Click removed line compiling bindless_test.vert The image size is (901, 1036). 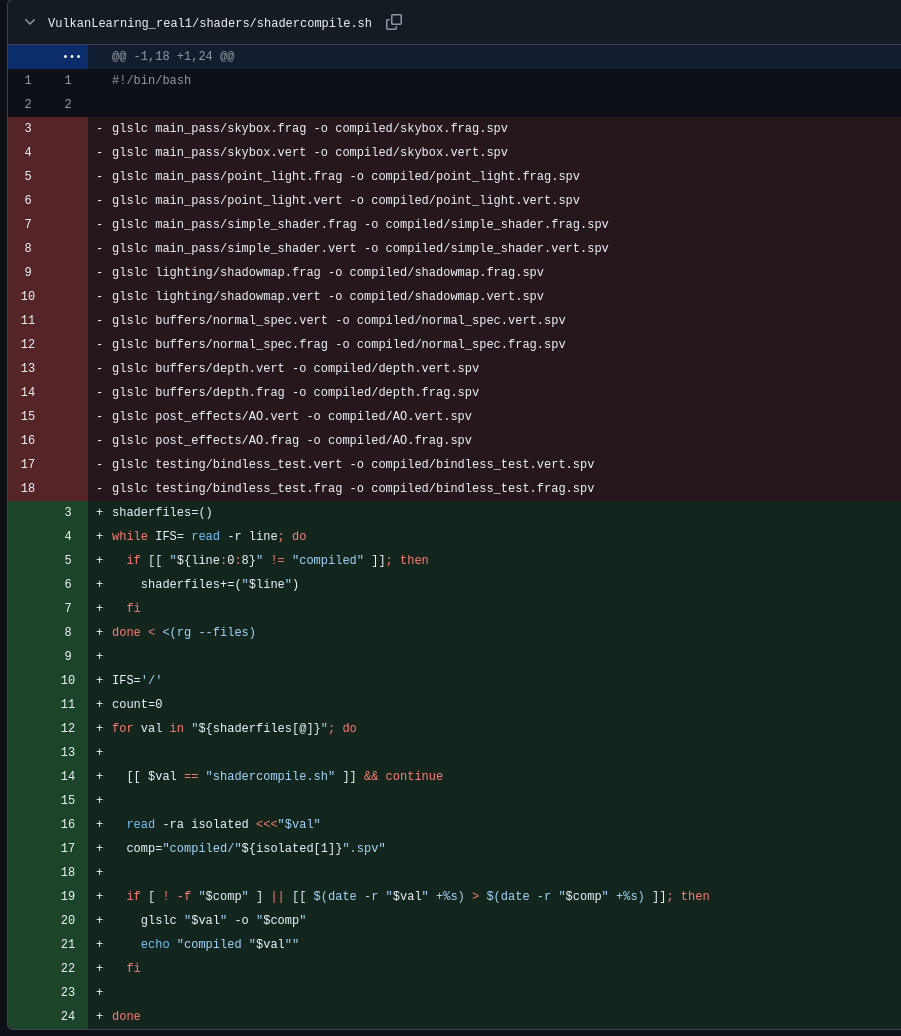353,464
